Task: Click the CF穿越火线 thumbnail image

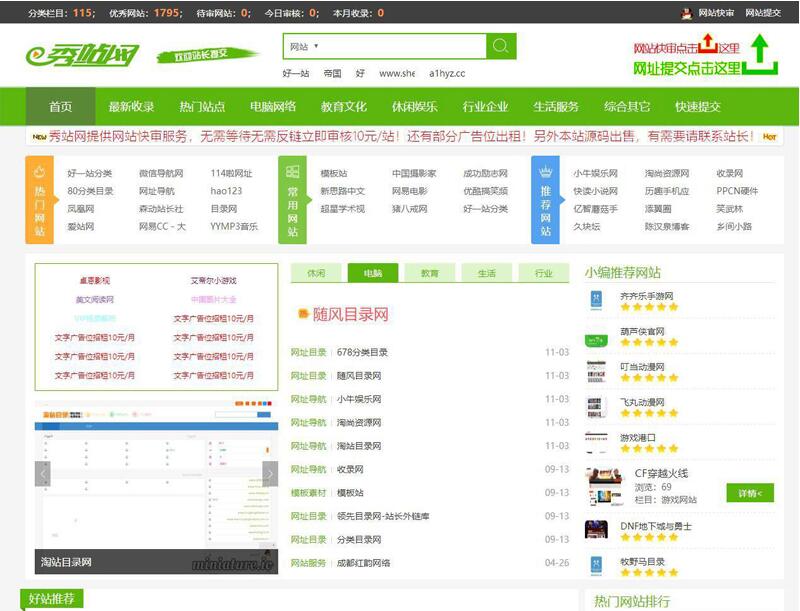Action: click(x=604, y=484)
